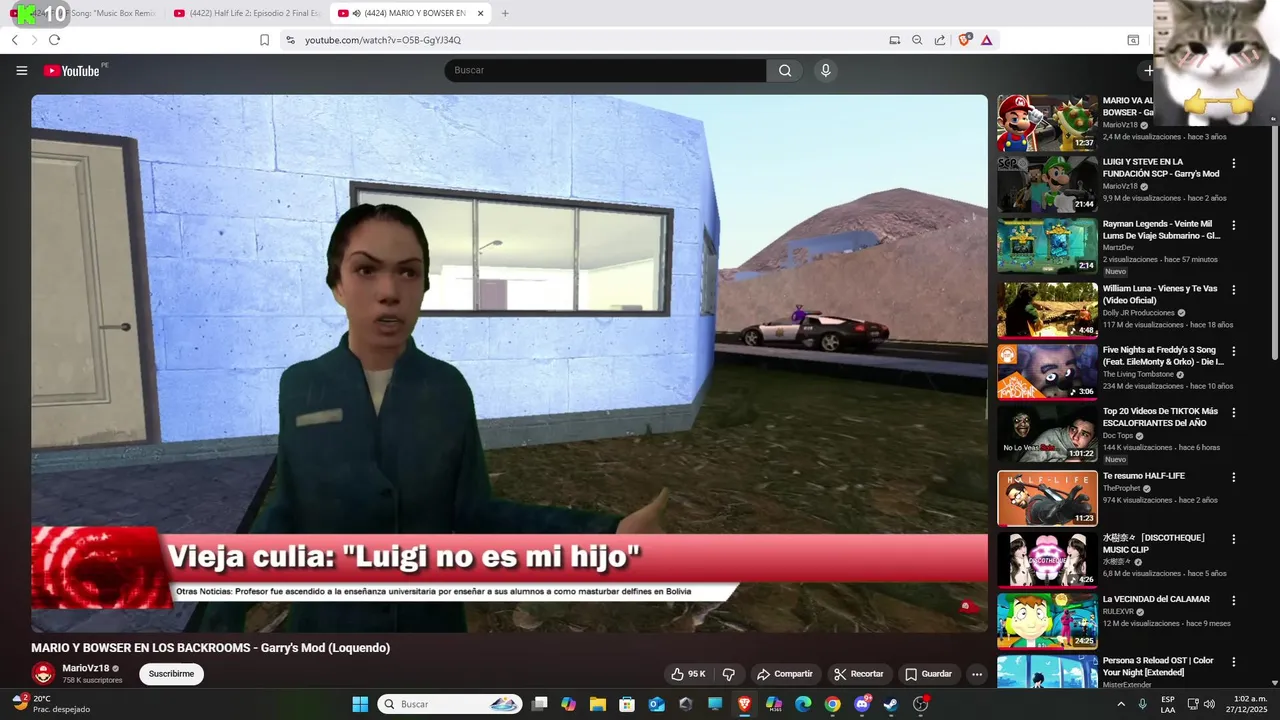The image size is (1280, 720).
Task: Open more actions three-dot menu under video
Action: tap(977, 674)
